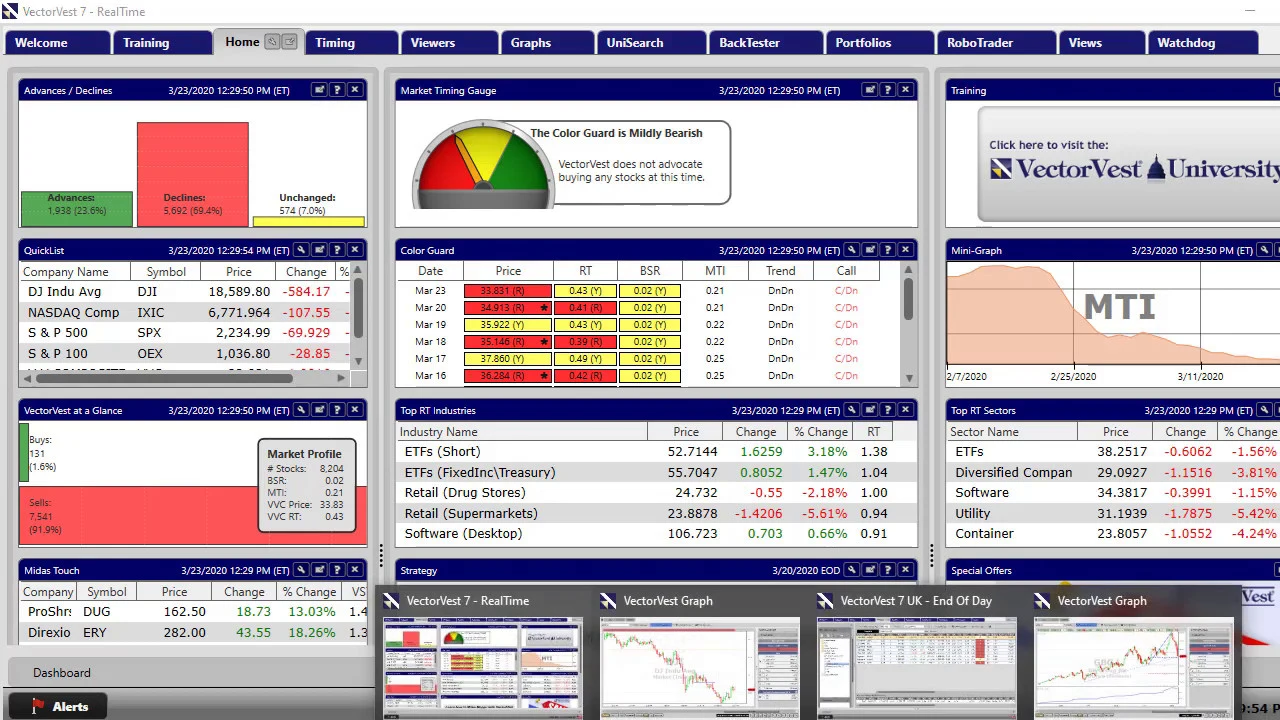Pop out the Color Guard panel

click(x=869, y=250)
